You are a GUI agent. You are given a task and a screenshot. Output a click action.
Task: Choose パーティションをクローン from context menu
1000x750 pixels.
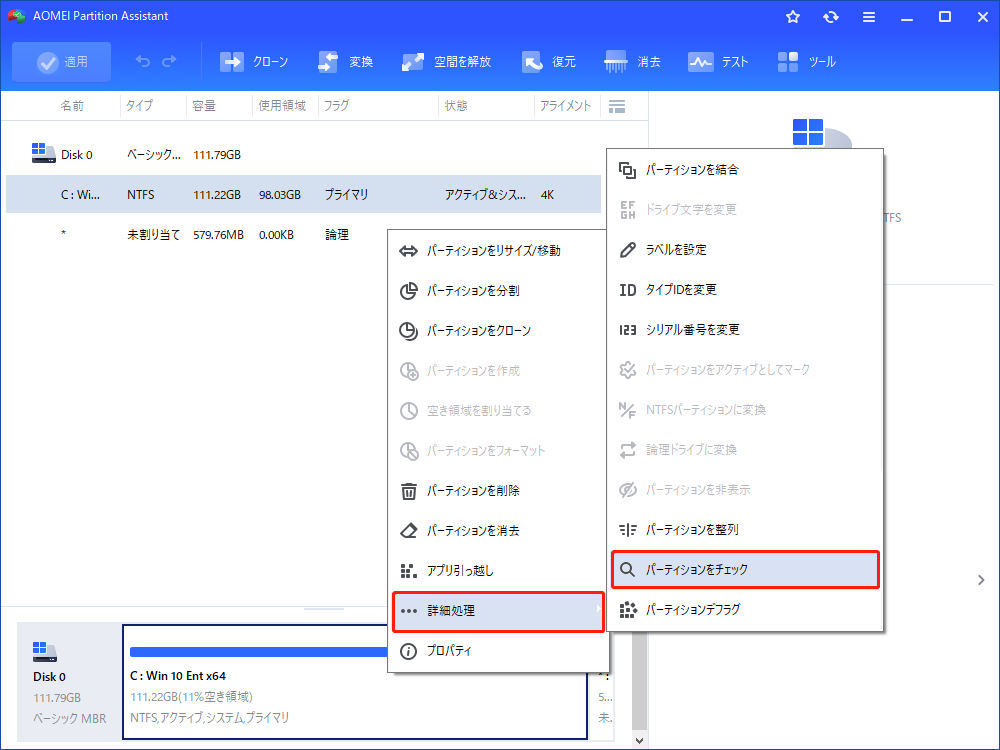(498, 330)
